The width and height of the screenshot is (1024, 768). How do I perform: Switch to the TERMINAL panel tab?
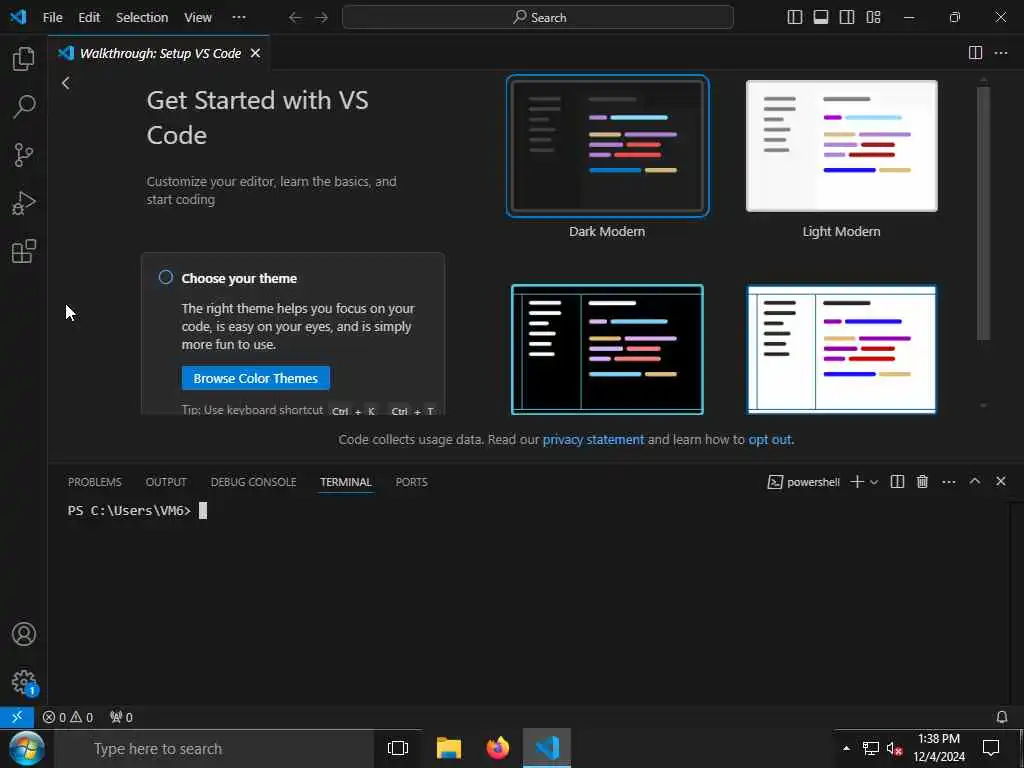point(345,482)
